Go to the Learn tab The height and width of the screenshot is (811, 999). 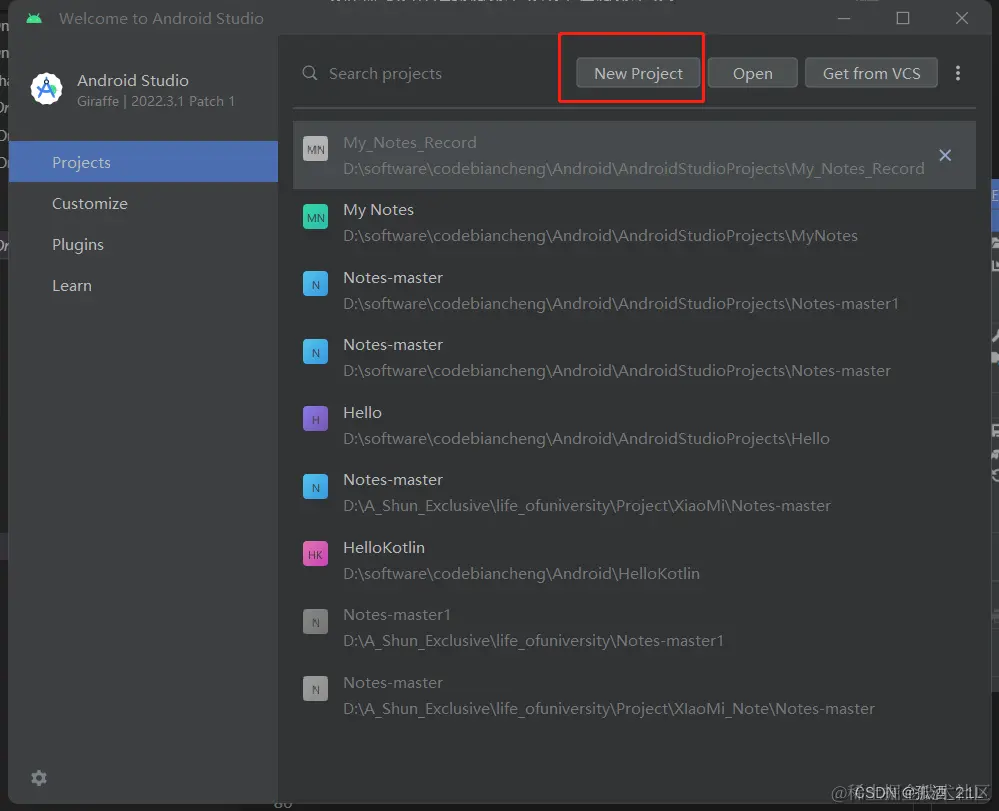(x=143, y=285)
